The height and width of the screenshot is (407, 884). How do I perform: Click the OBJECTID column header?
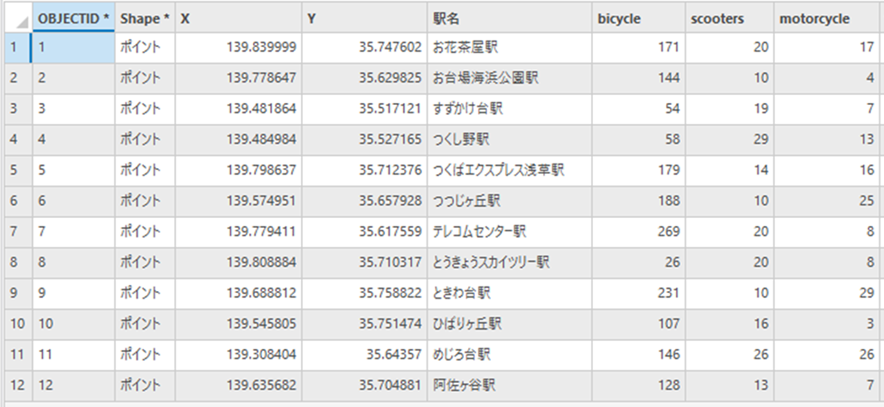[73, 18]
